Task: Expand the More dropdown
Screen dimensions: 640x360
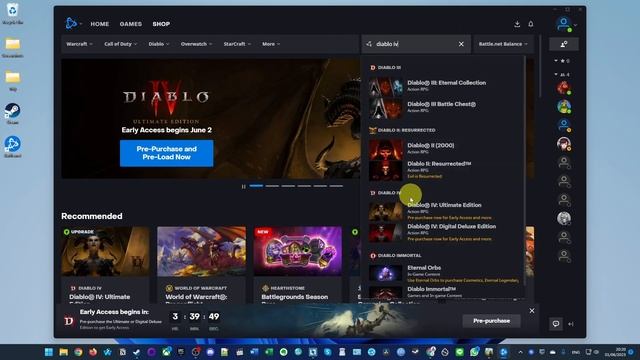Action: [271, 44]
